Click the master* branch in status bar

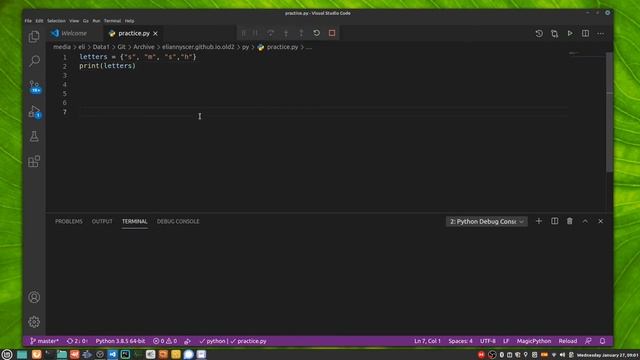tap(44, 341)
